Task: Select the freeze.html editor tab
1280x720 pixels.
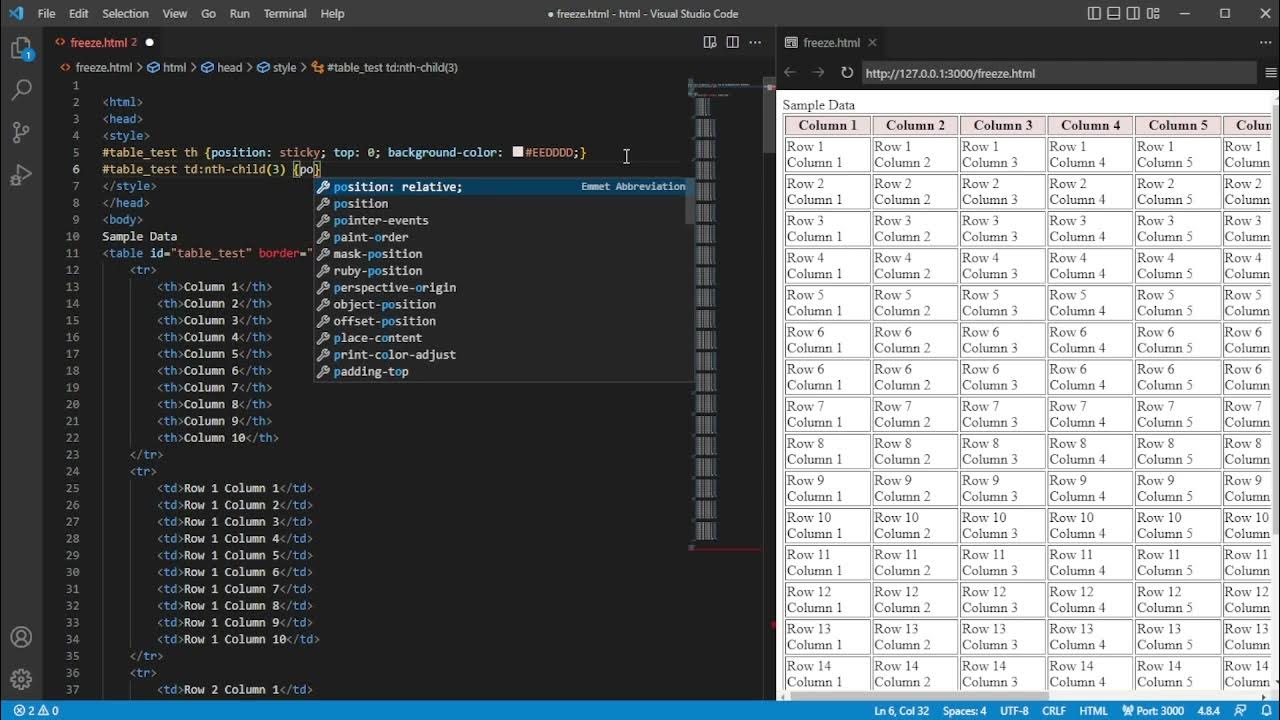Action: tap(98, 42)
